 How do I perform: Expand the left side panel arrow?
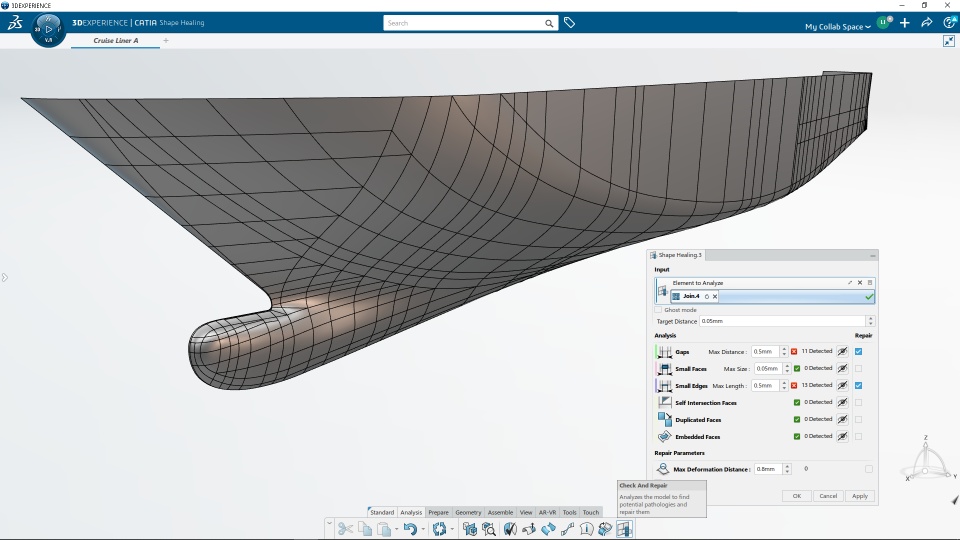coord(5,277)
